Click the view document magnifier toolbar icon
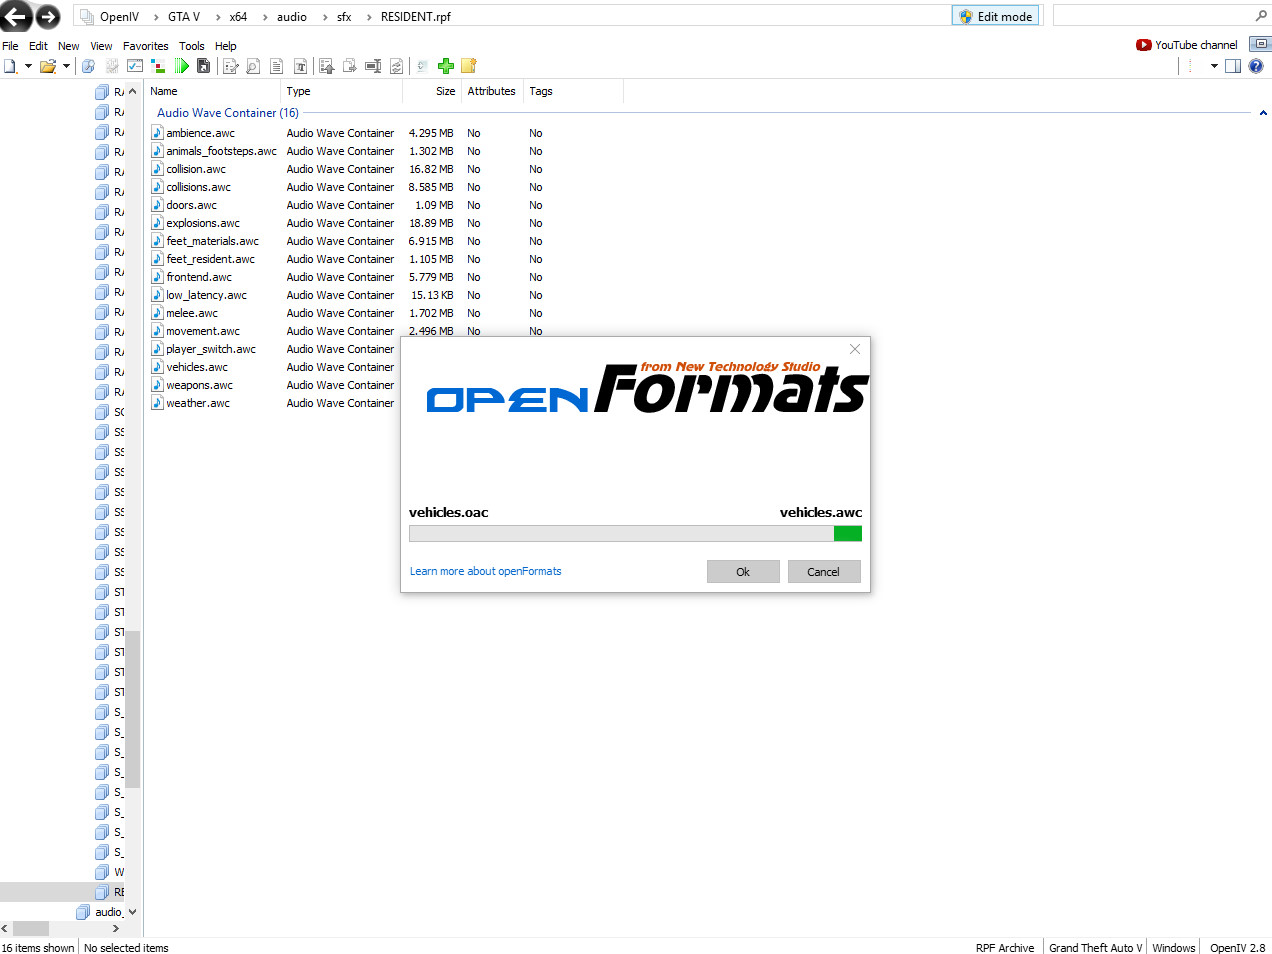Image resolution: width=1272 pixels, height=954 pixels. point(253,66)
